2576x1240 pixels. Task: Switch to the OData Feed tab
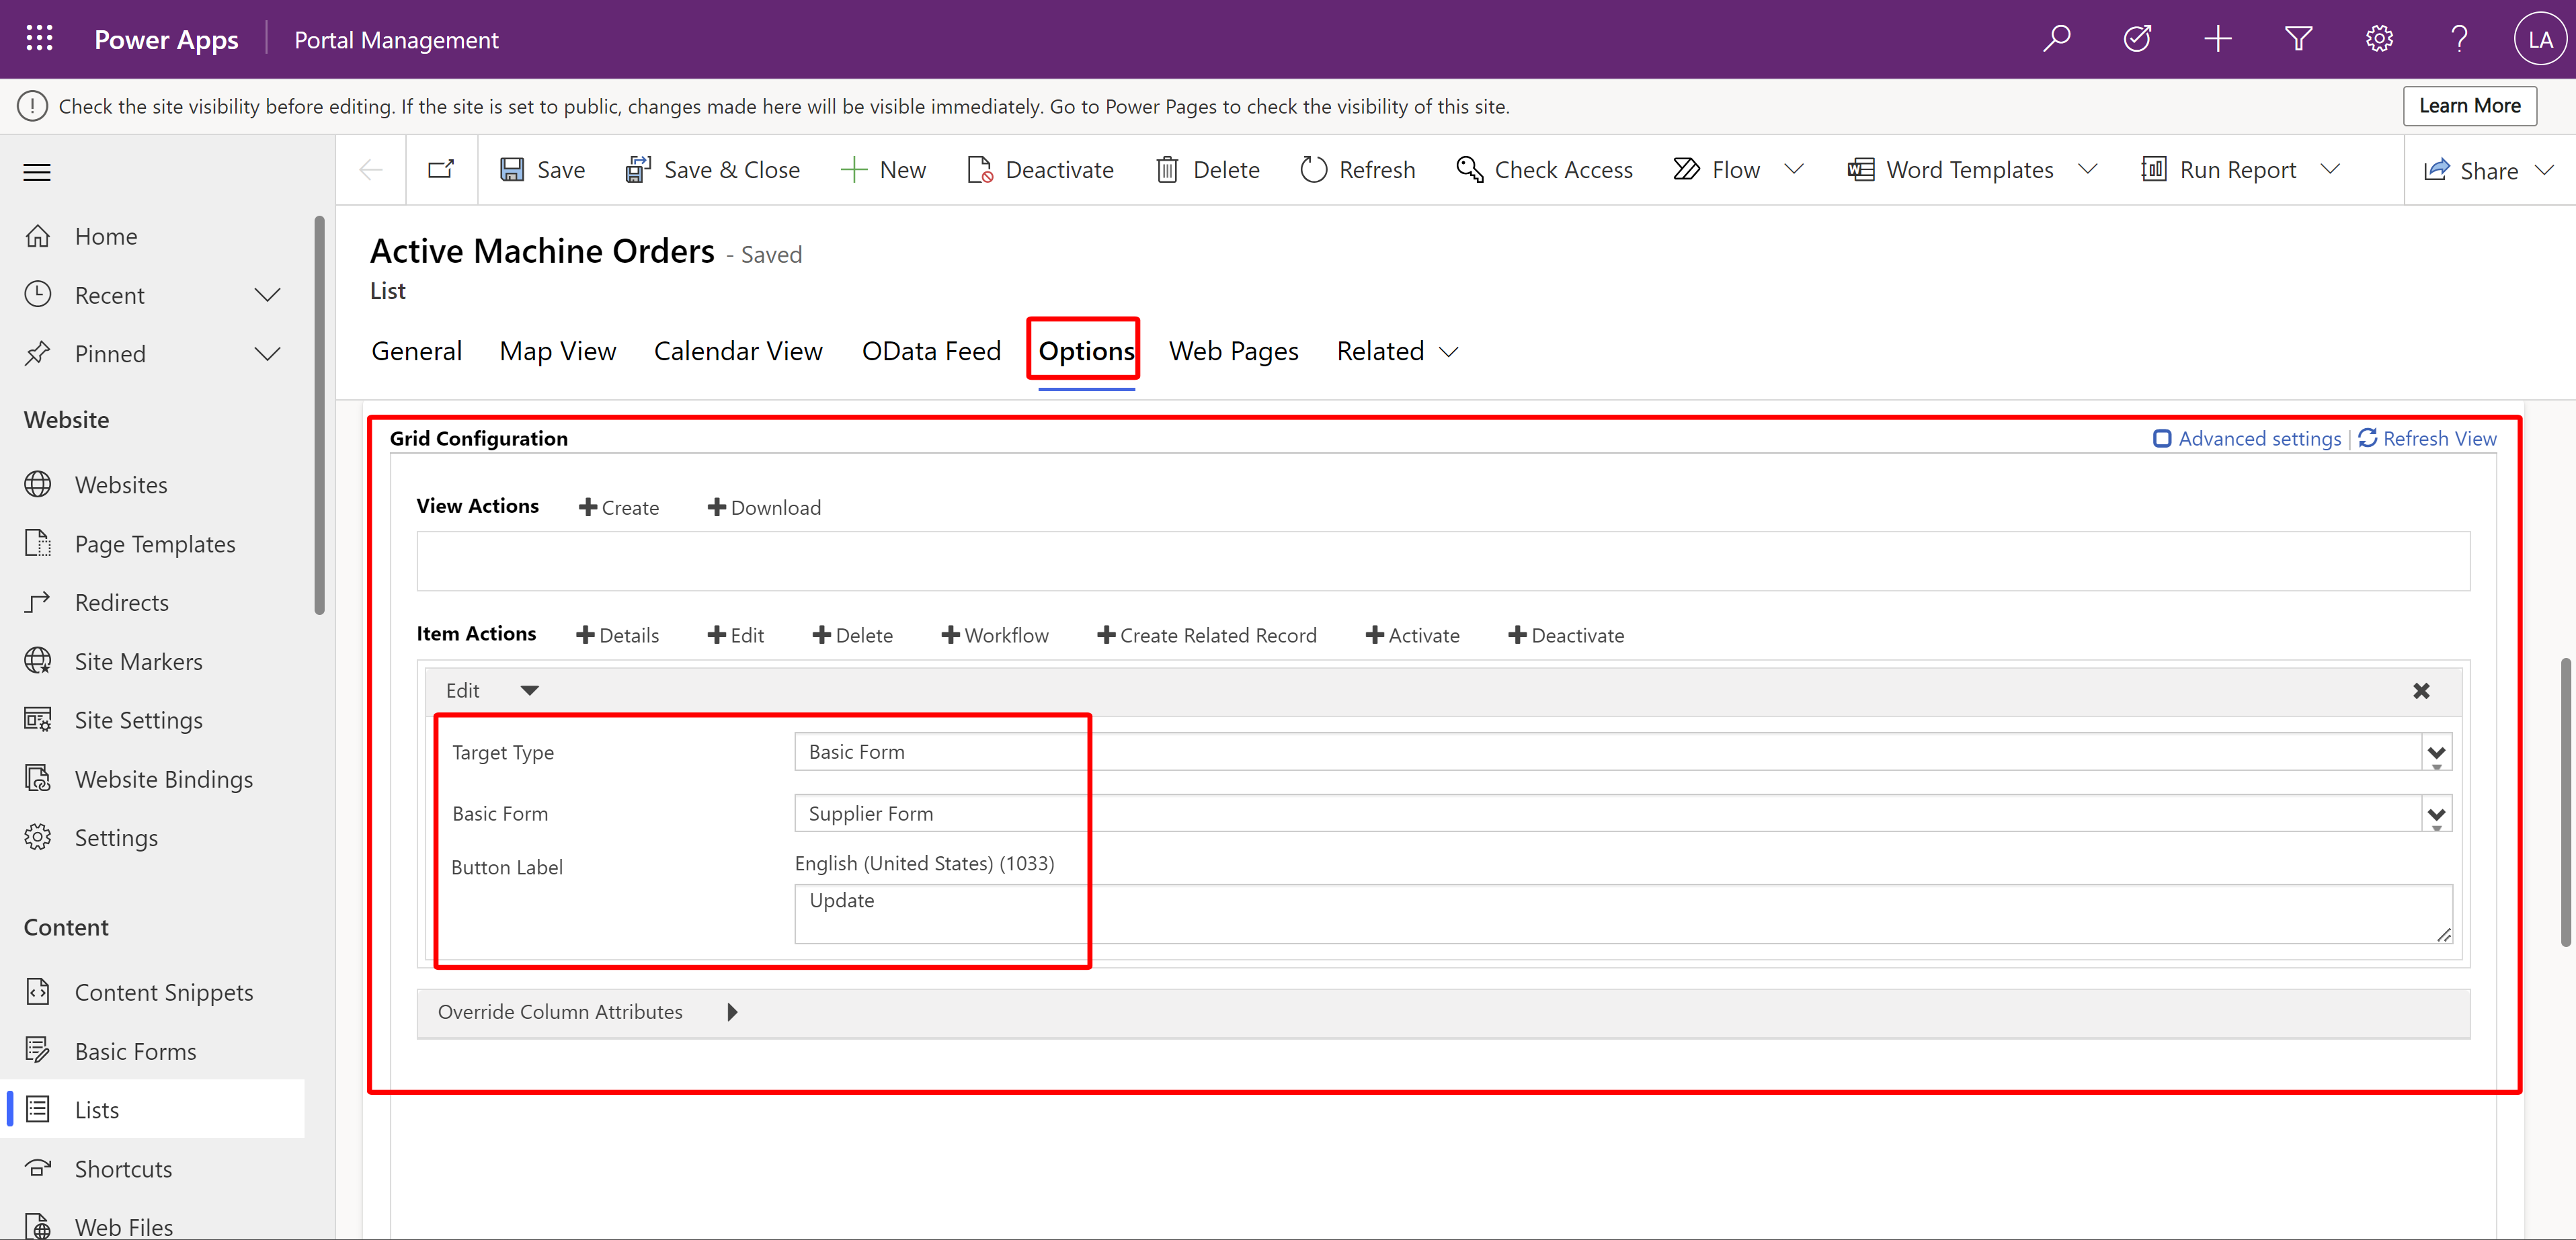(931, 351)
